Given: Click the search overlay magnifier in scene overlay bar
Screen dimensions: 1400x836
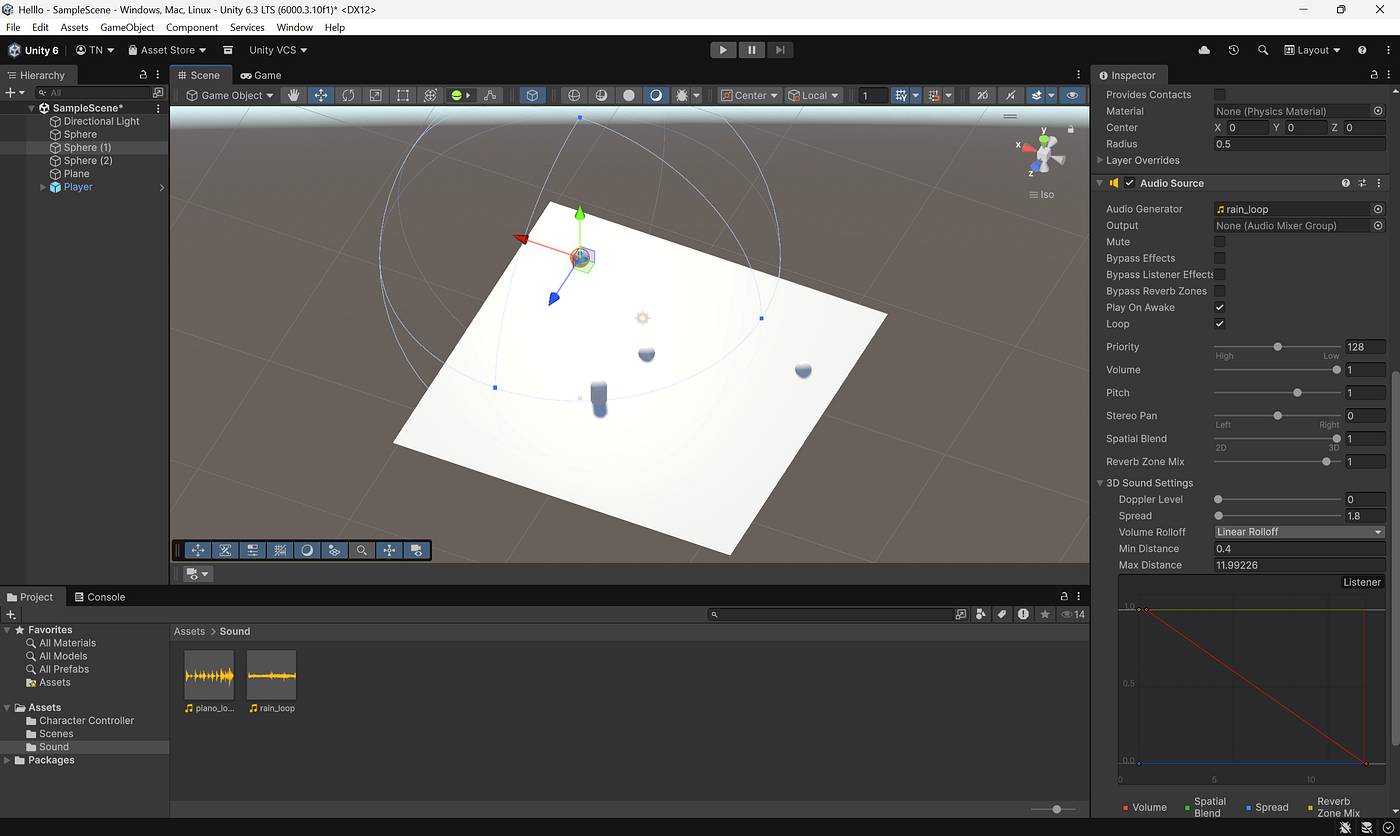Looking at the screenshot, I should pos(362,550).
